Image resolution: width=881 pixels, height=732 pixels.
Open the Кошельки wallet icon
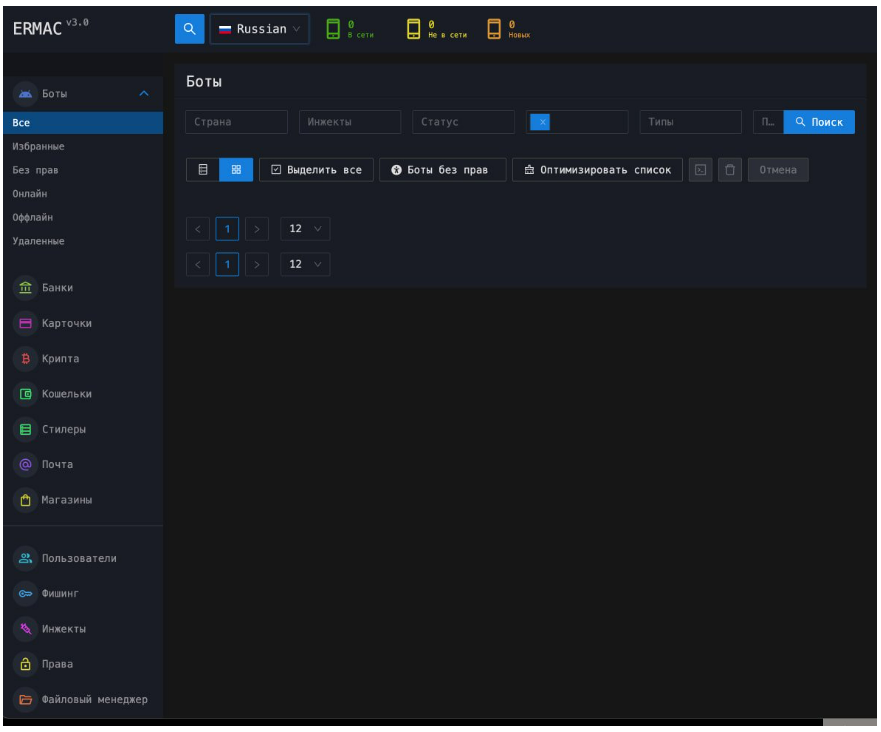pyautogui.click(x=25, y=394)
